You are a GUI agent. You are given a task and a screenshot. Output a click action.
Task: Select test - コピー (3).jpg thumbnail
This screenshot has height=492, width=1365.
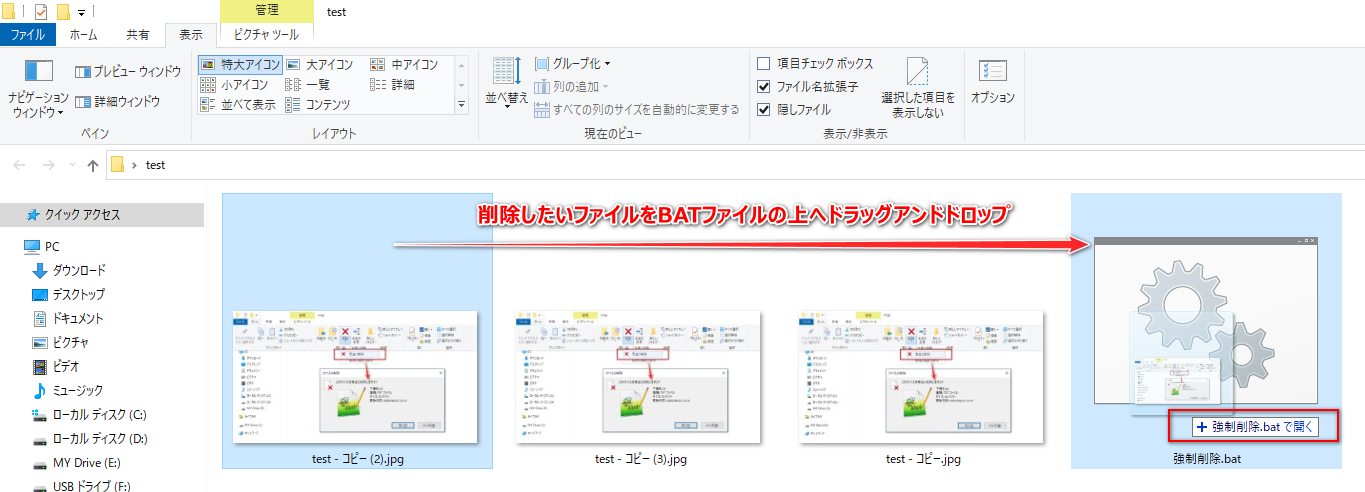640,375
